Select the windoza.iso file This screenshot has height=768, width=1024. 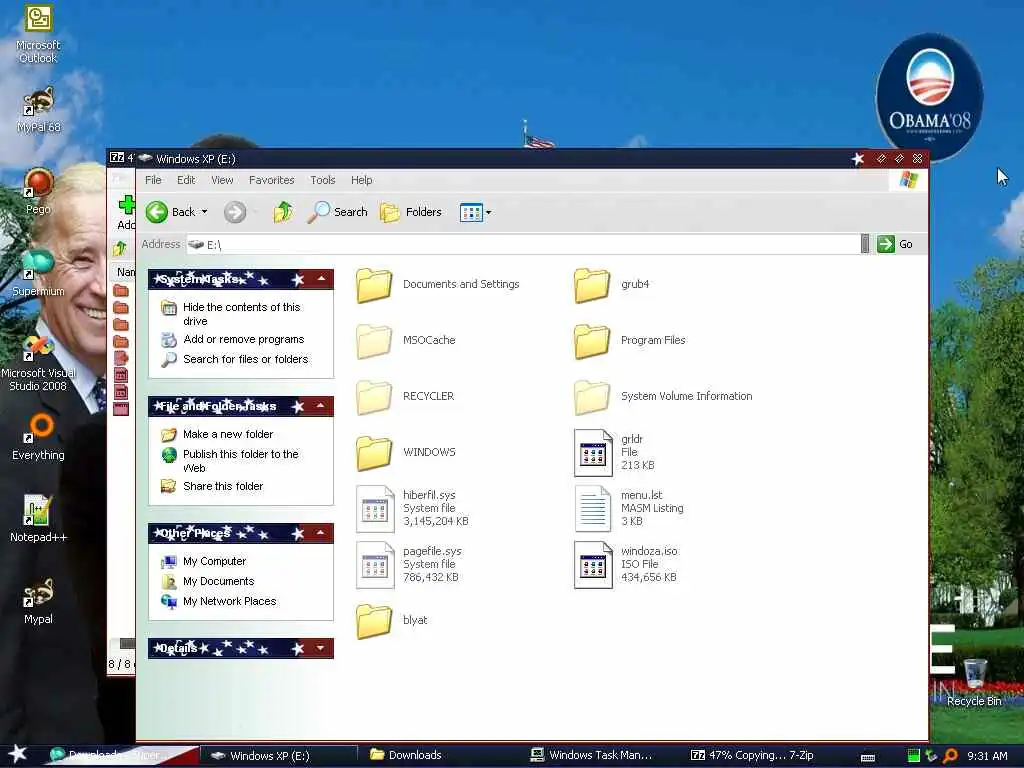click(x=626, y=564)
